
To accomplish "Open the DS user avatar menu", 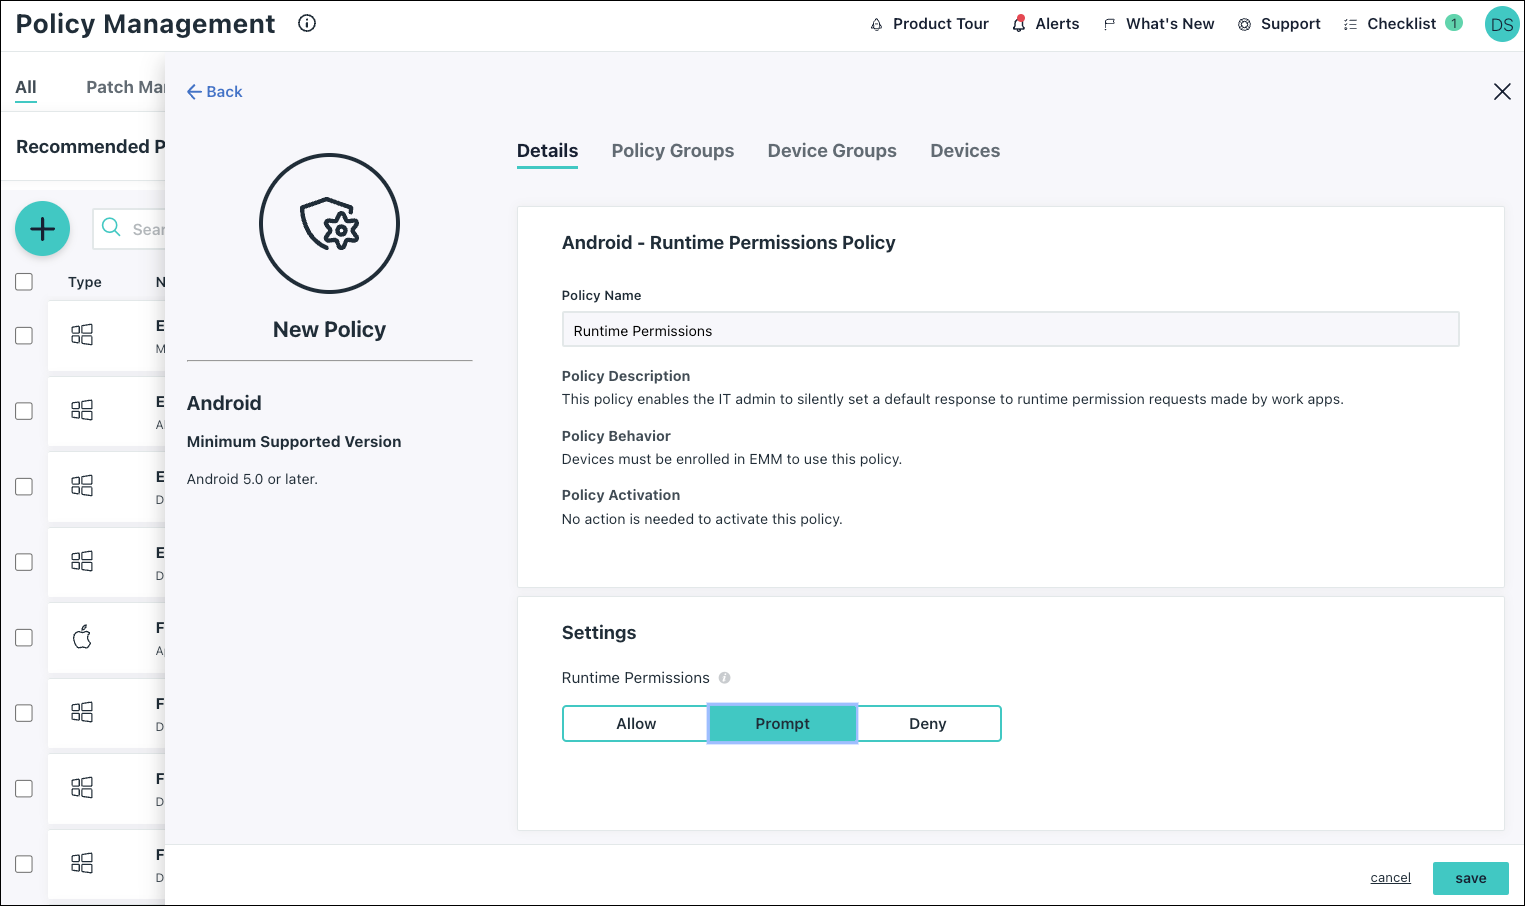I will 1501,25.
